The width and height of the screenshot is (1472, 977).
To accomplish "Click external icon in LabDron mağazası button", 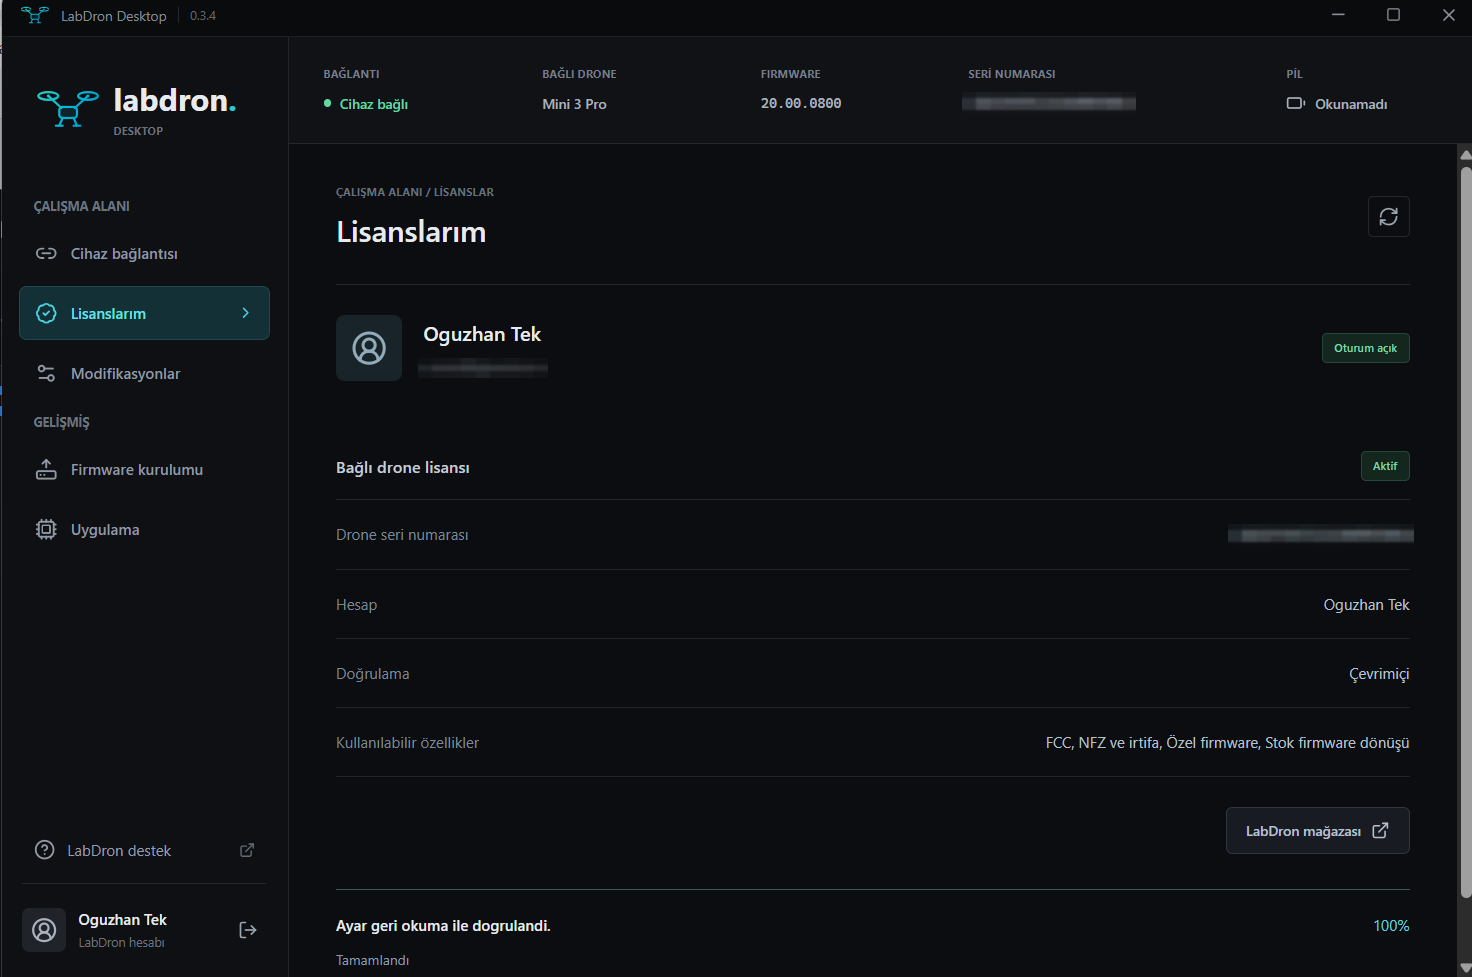I will [1380, 830].
